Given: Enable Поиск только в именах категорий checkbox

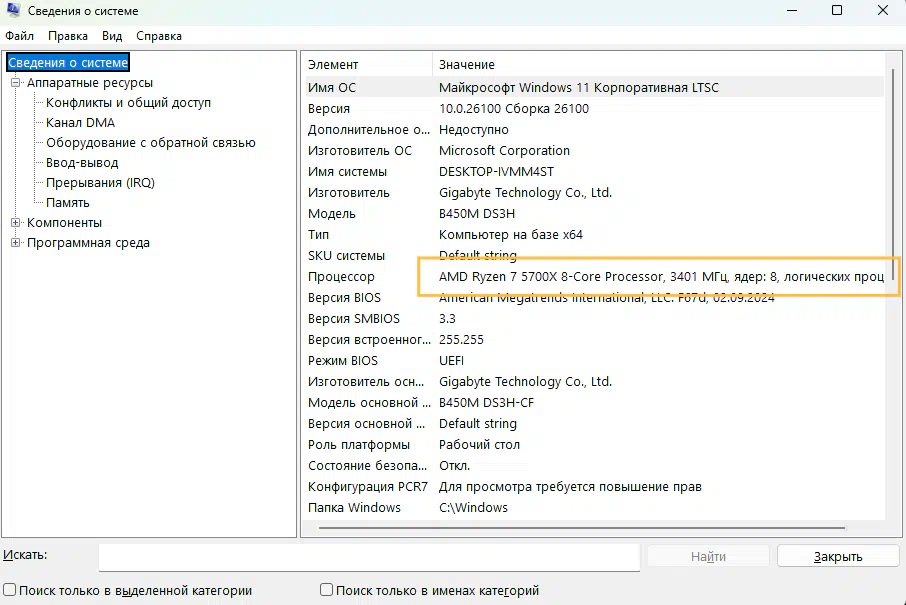Looking at the screenshot, I should (x=327, y=591).
